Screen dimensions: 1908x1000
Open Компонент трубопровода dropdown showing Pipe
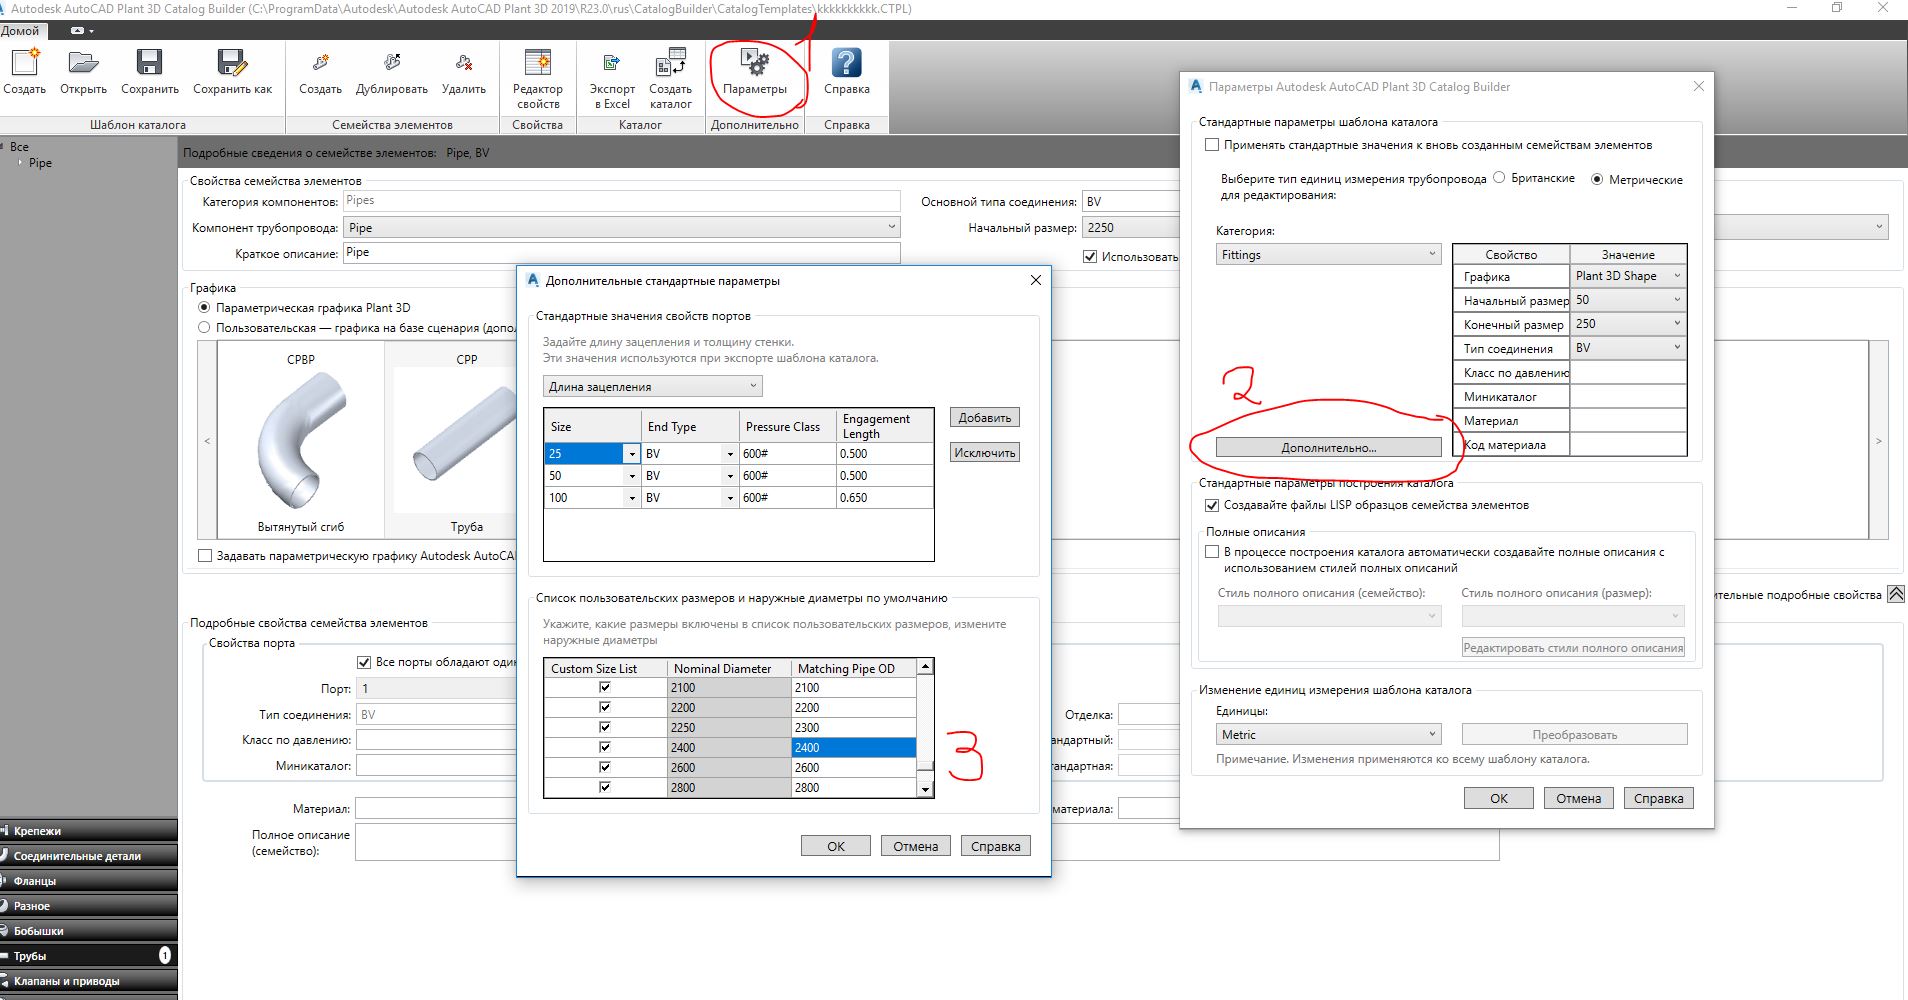coord(622,227)
